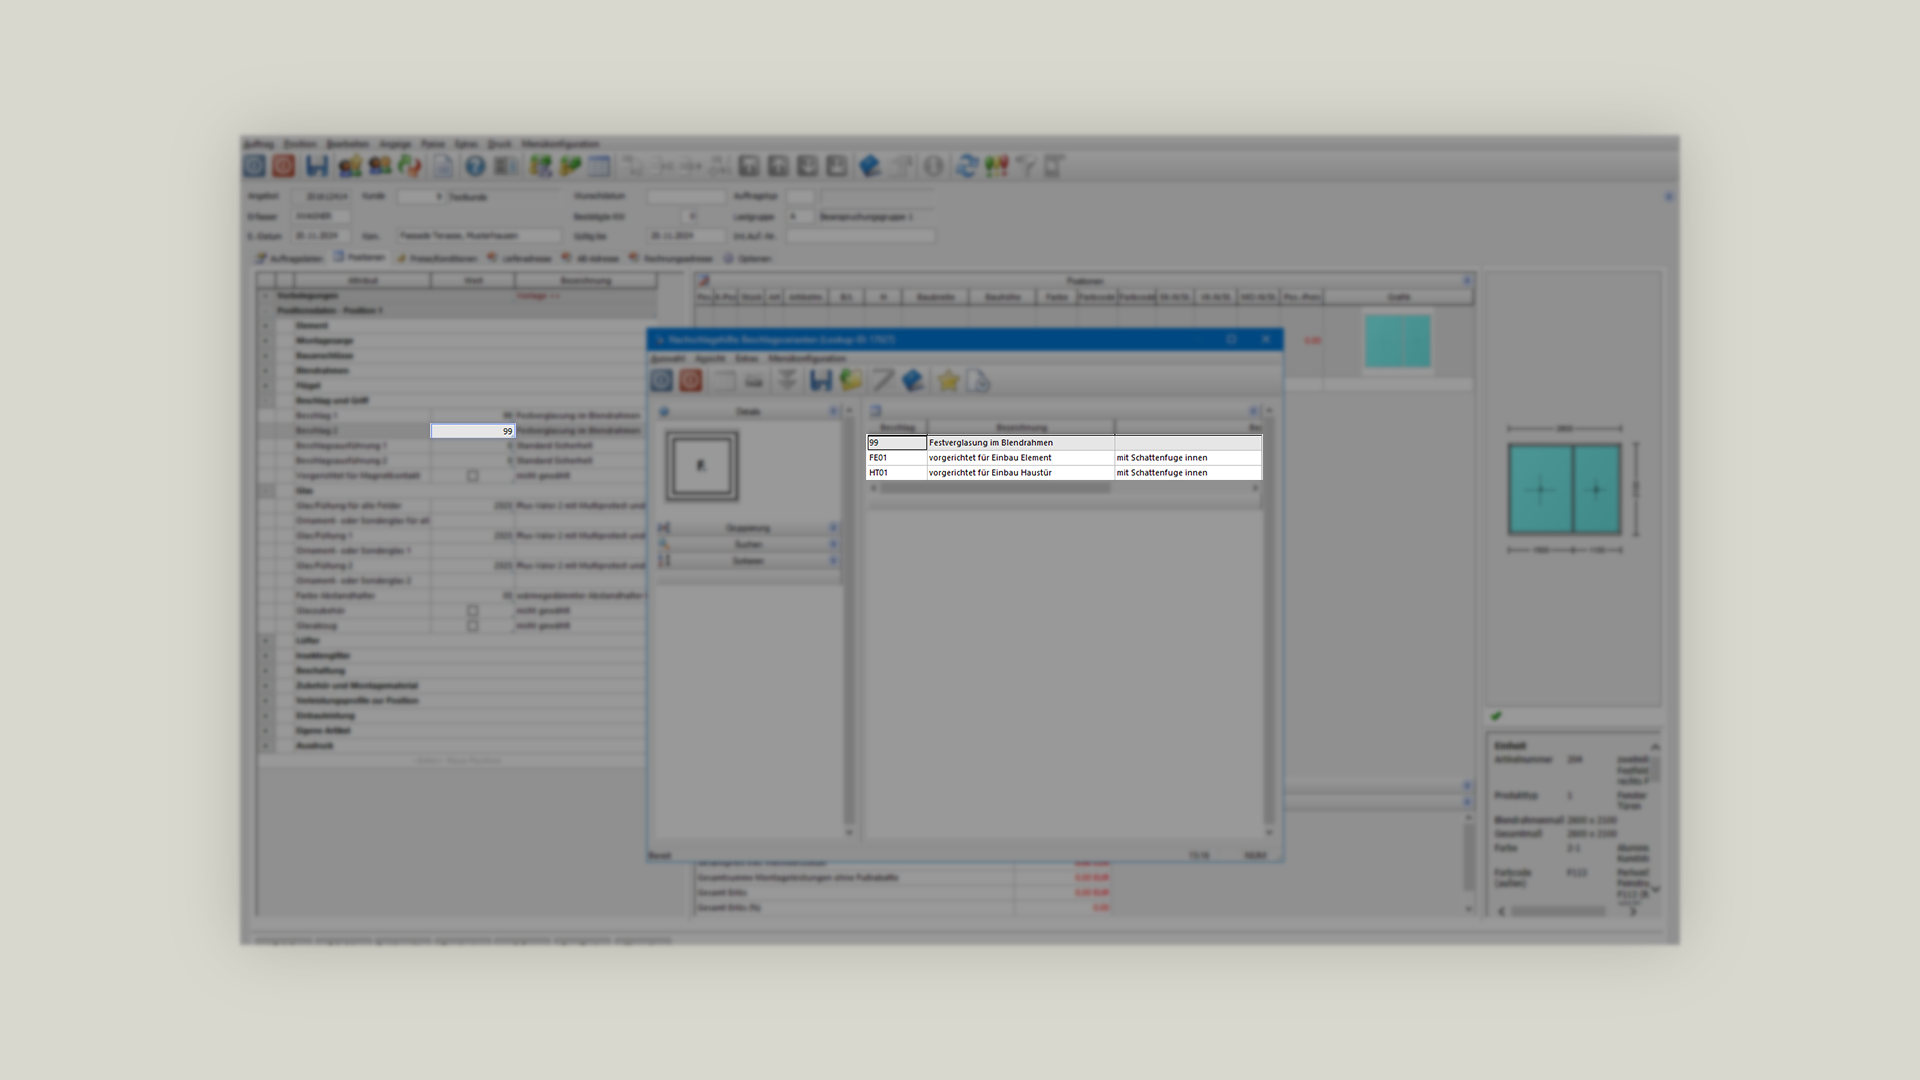Image resolution: width=1920 pixels, height=1080 pixels.
Task: Click the document icon after the star
Action: [978, 380]
